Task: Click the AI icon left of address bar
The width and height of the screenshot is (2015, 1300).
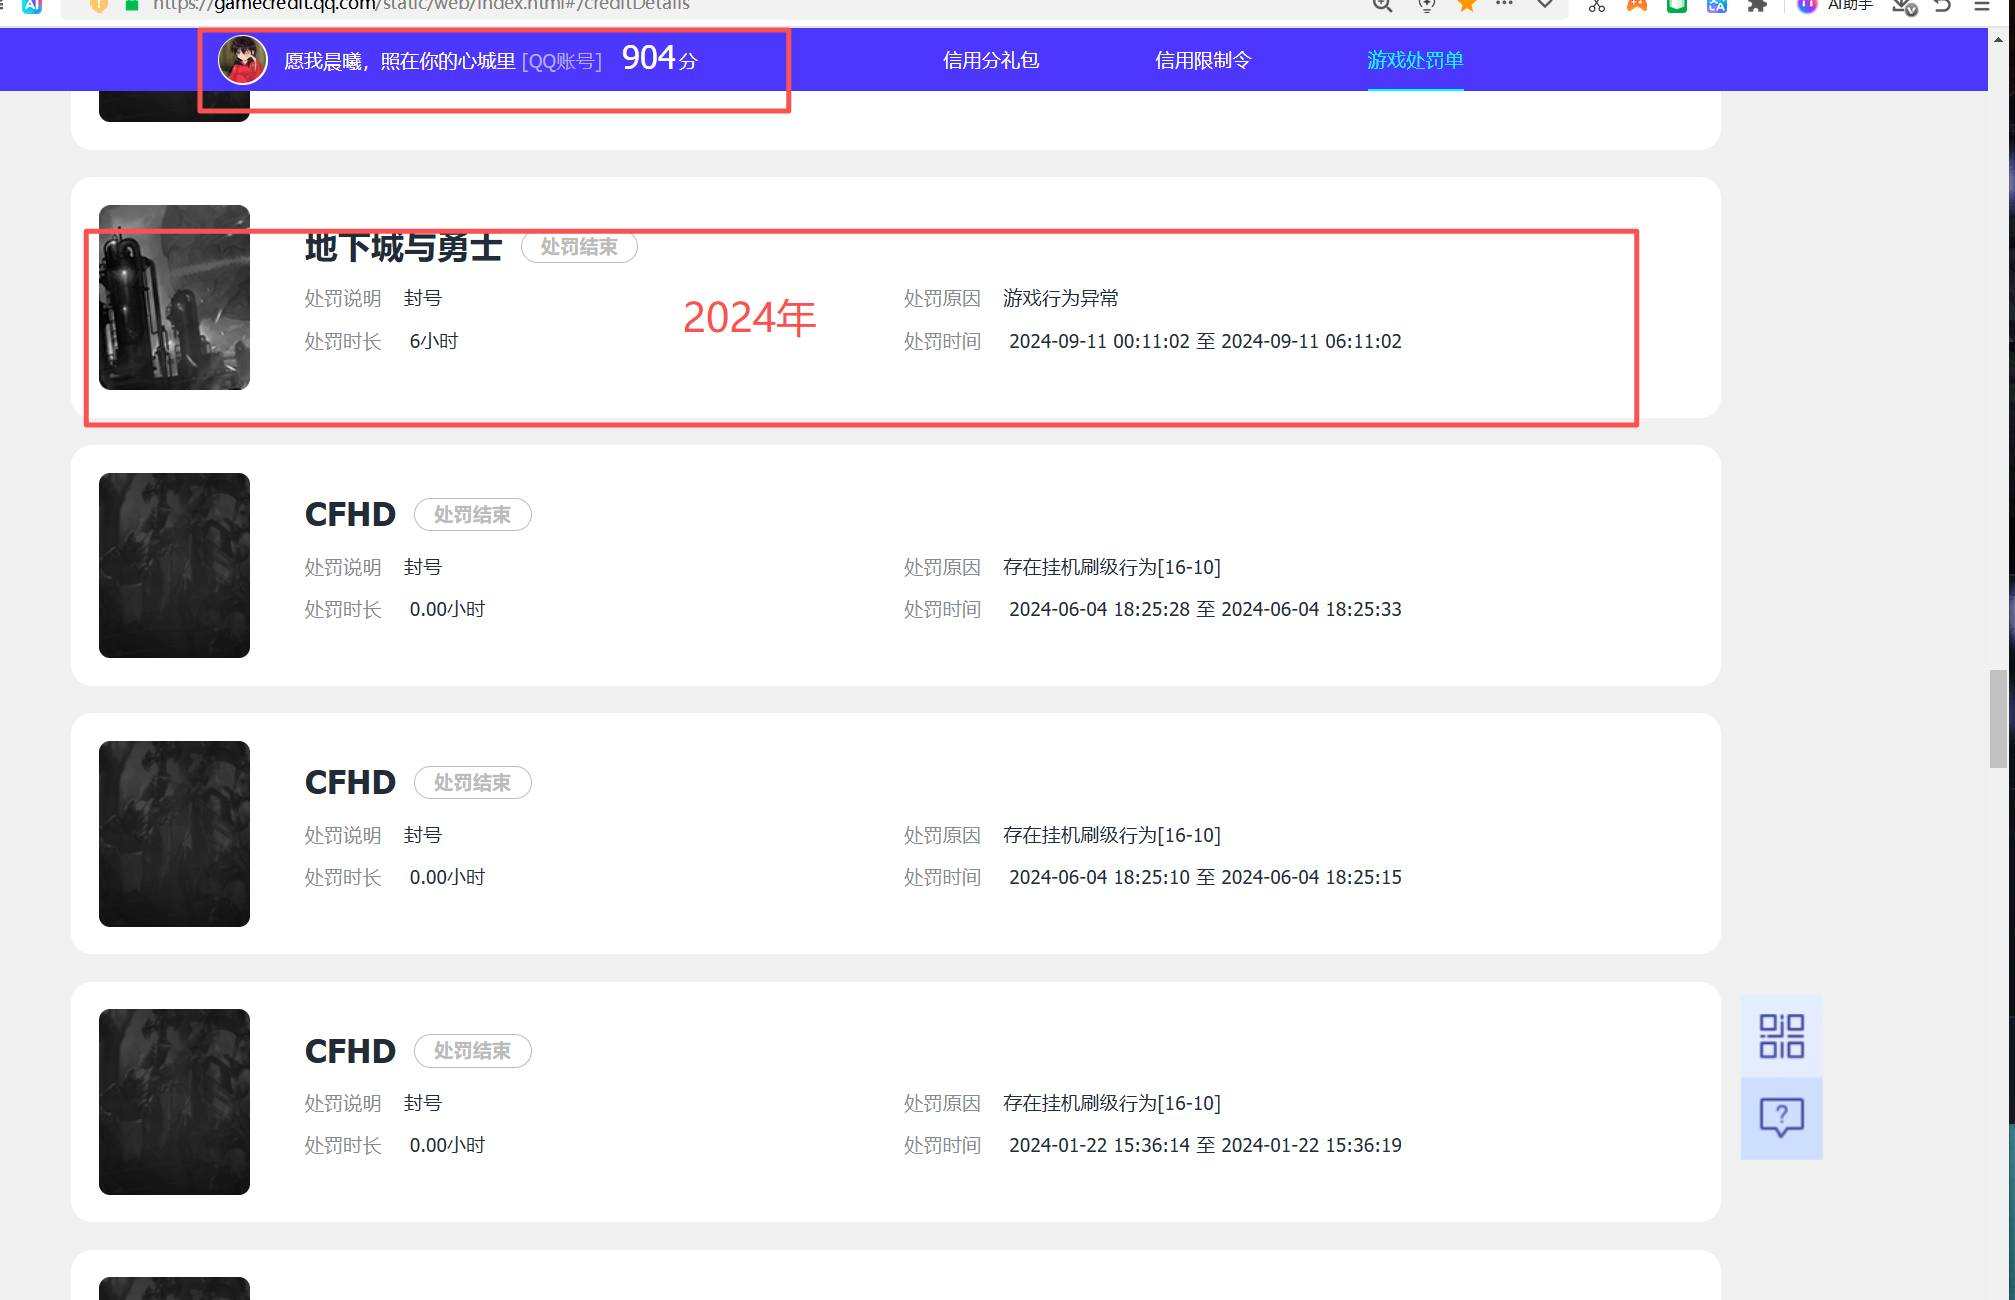Action: 32,5
